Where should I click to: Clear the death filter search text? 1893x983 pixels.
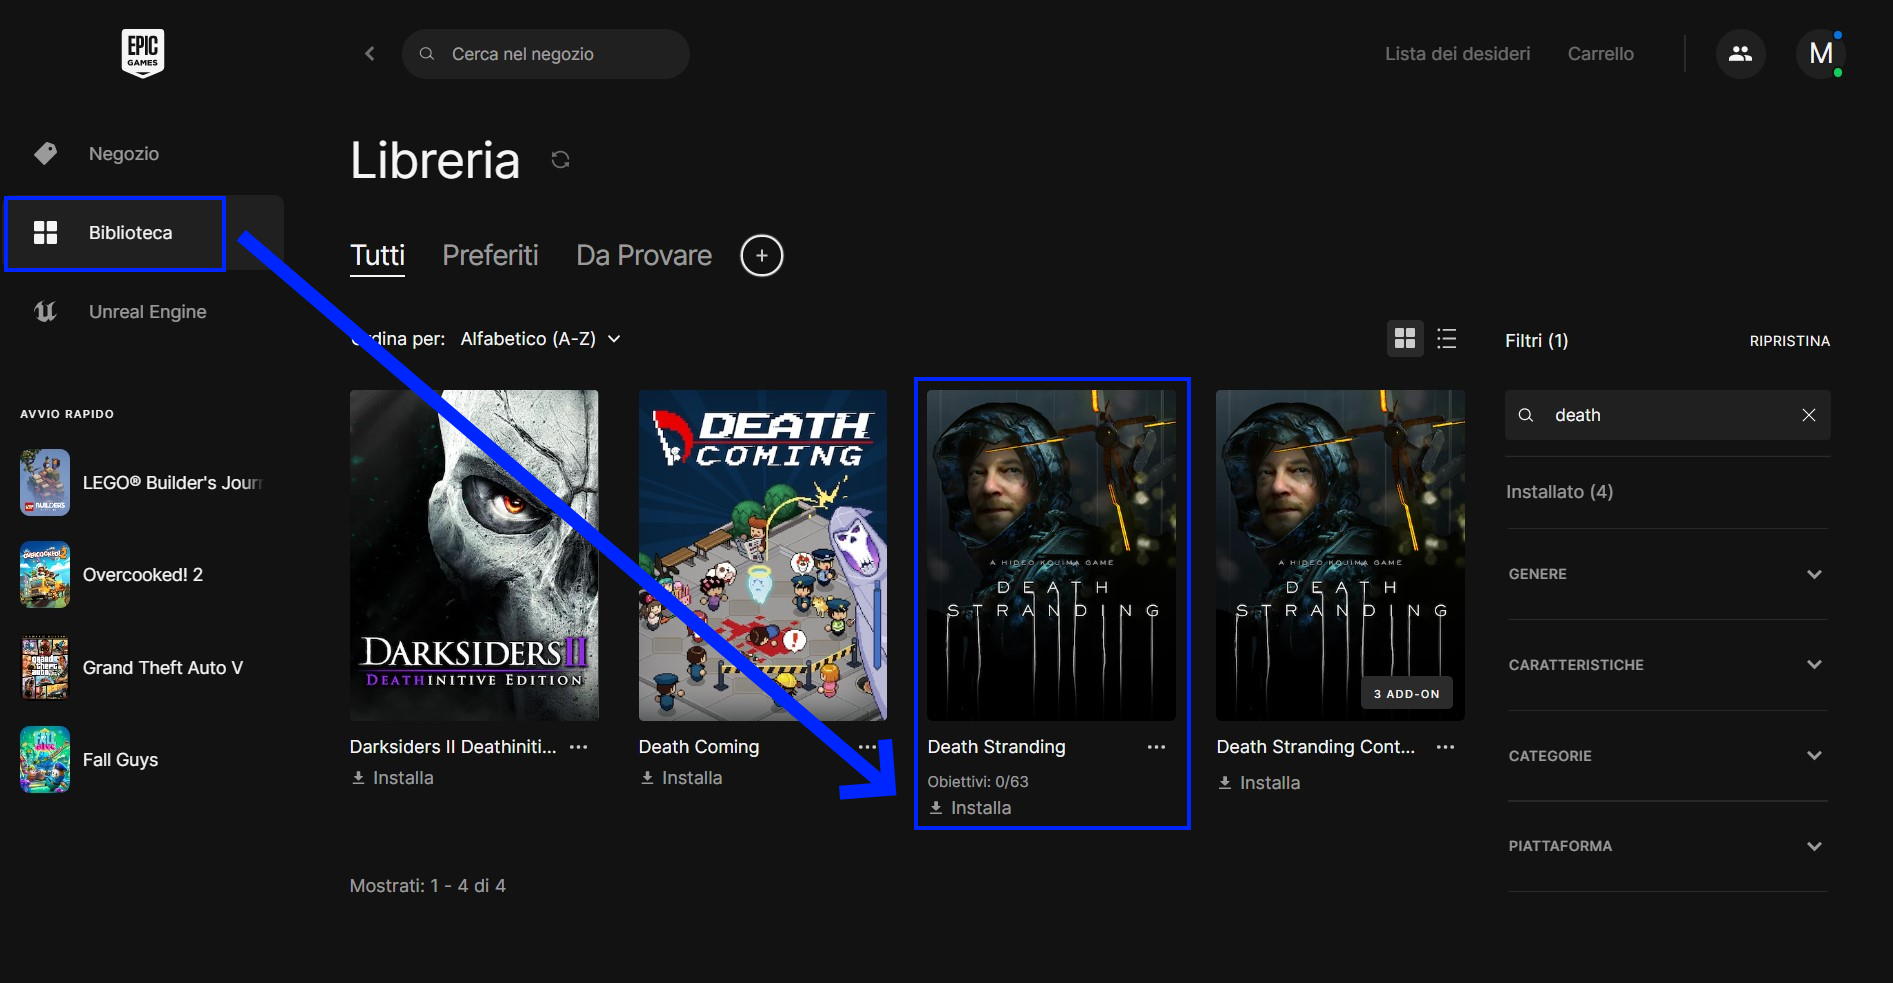click(1808, 415)
